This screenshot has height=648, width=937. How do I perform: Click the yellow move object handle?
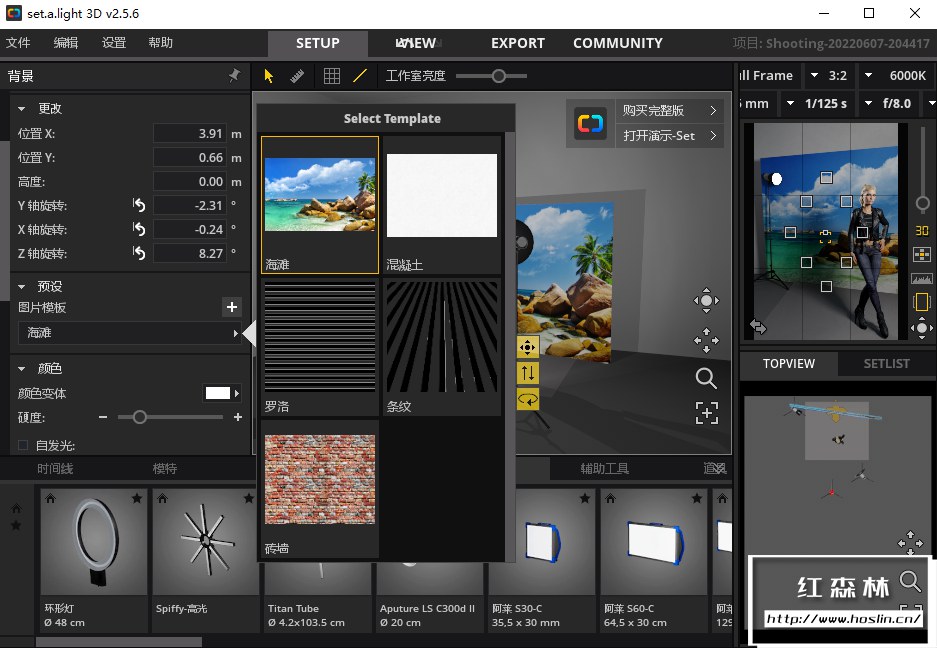(x=527, y=347)
